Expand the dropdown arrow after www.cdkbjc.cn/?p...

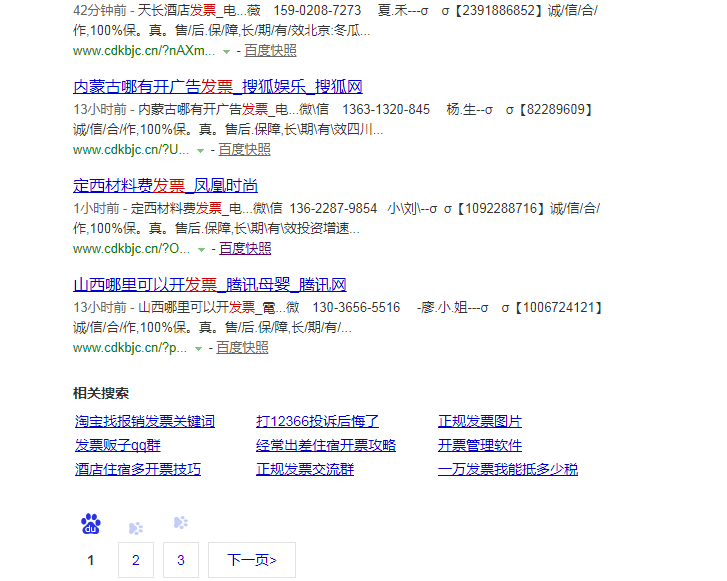point(198,348)
